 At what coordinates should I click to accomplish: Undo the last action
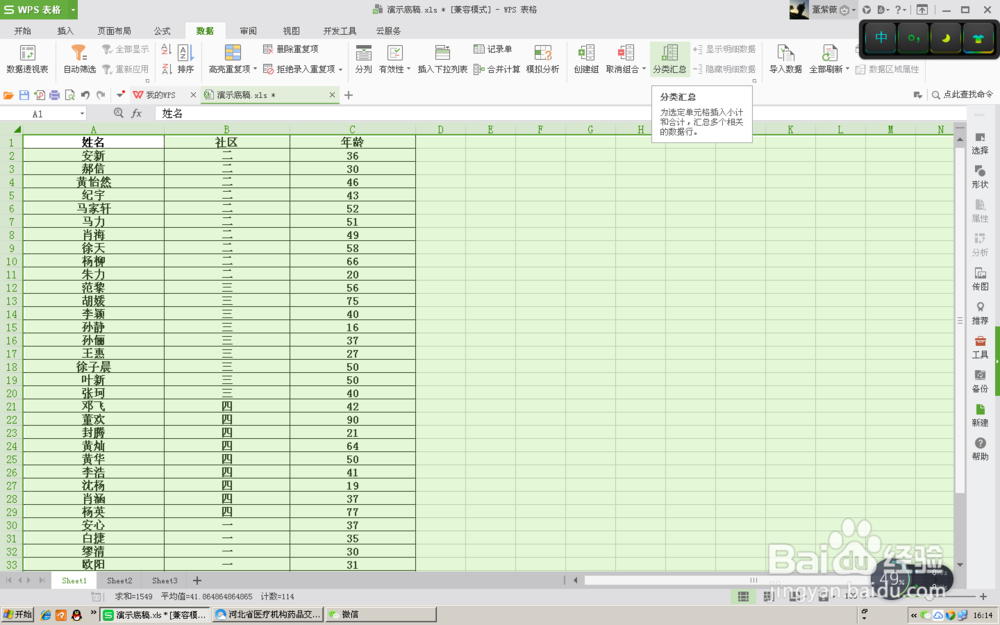(x=85, y=95)
